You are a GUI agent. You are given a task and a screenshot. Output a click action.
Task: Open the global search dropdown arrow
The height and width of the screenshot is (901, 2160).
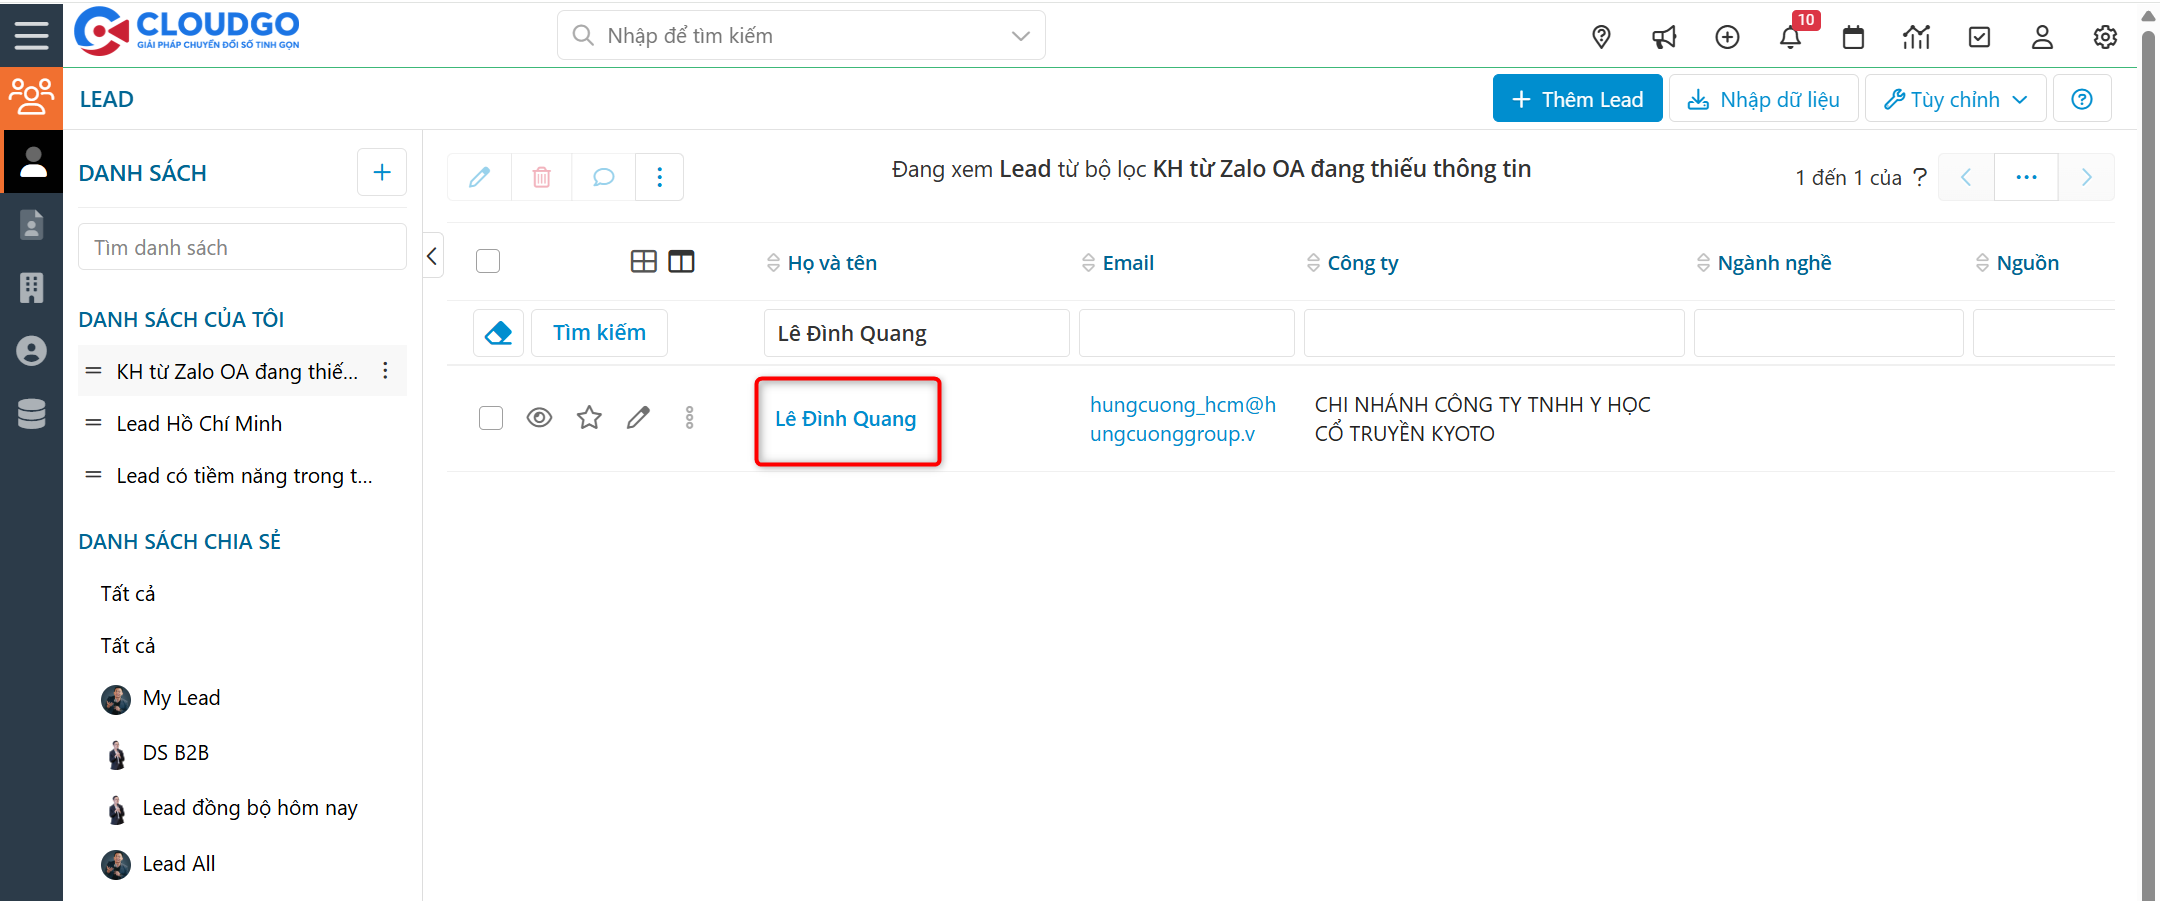coord(1020,36)
